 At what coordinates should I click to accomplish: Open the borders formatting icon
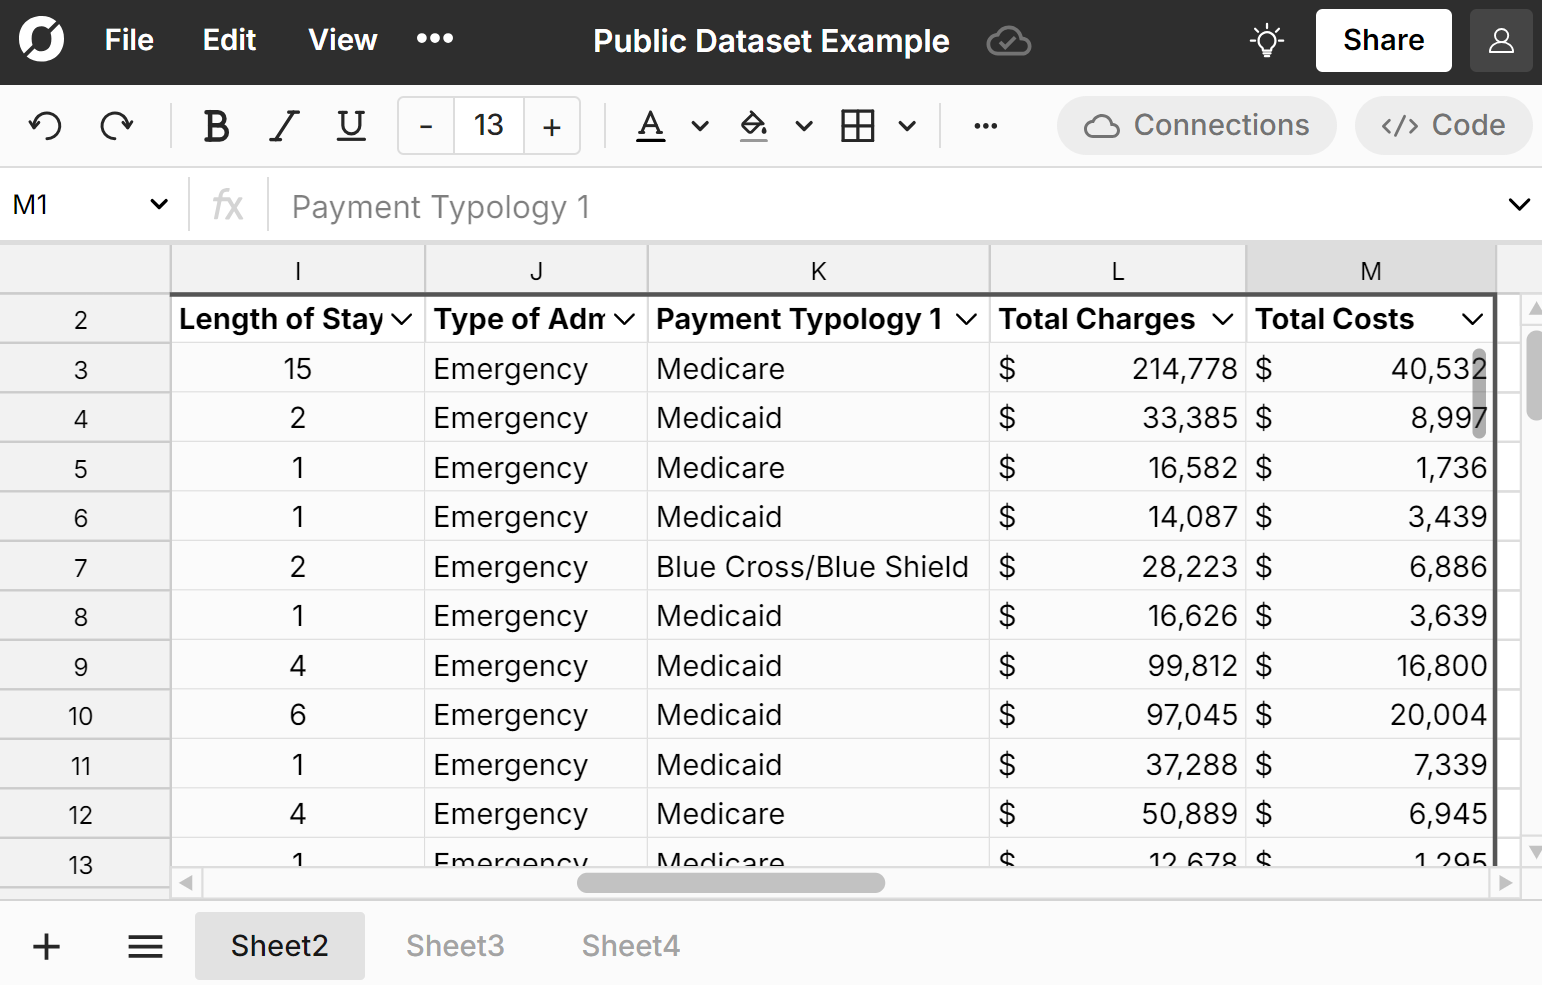click(859, 125)
